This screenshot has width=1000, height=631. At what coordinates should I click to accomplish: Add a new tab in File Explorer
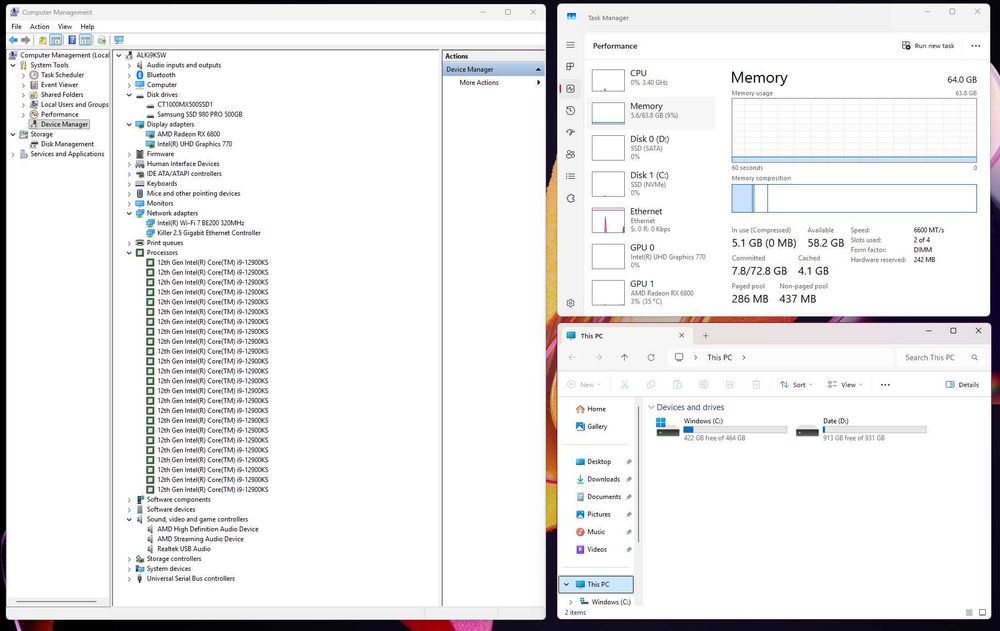[x=705, y=336]
